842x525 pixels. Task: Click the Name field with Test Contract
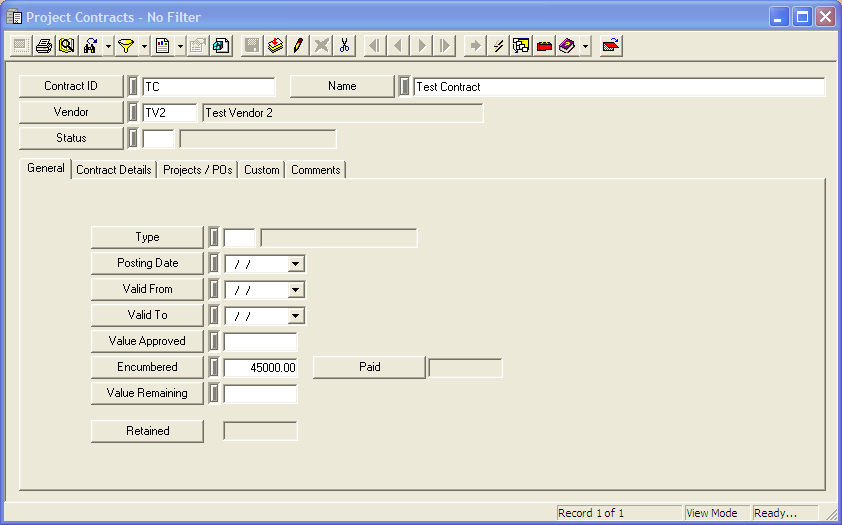tap(619, 87)
